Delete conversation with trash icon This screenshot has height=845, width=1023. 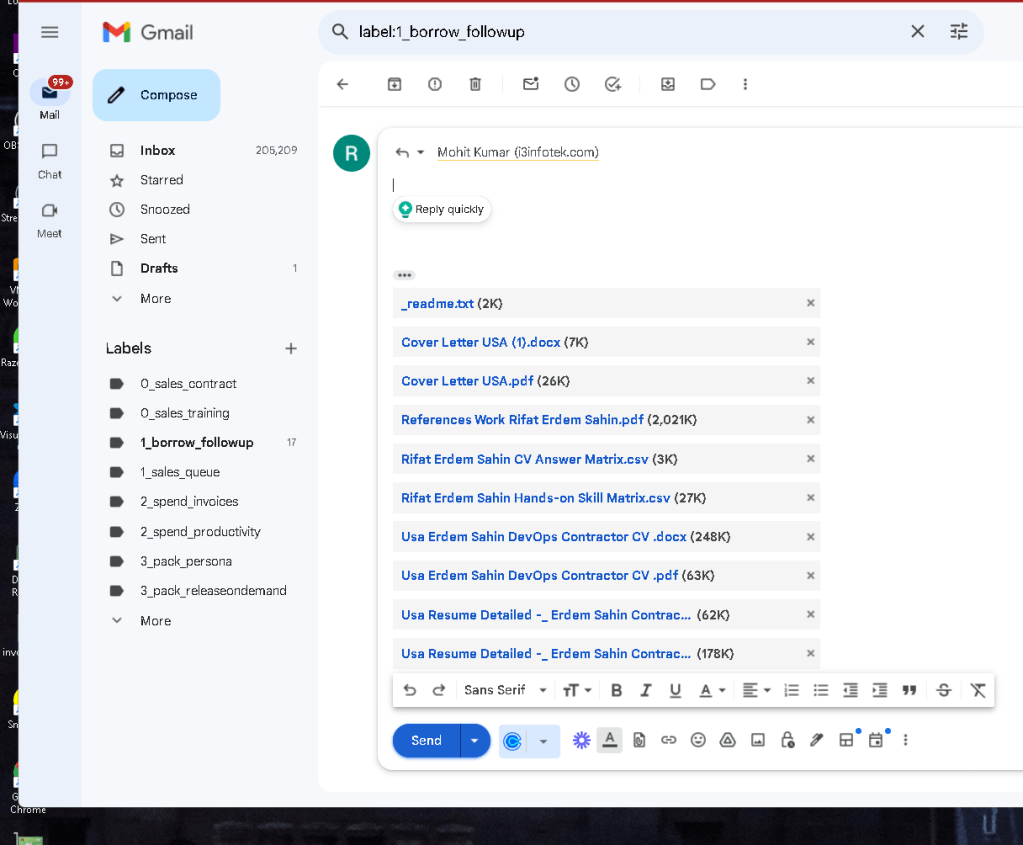(x=476, y=84)
